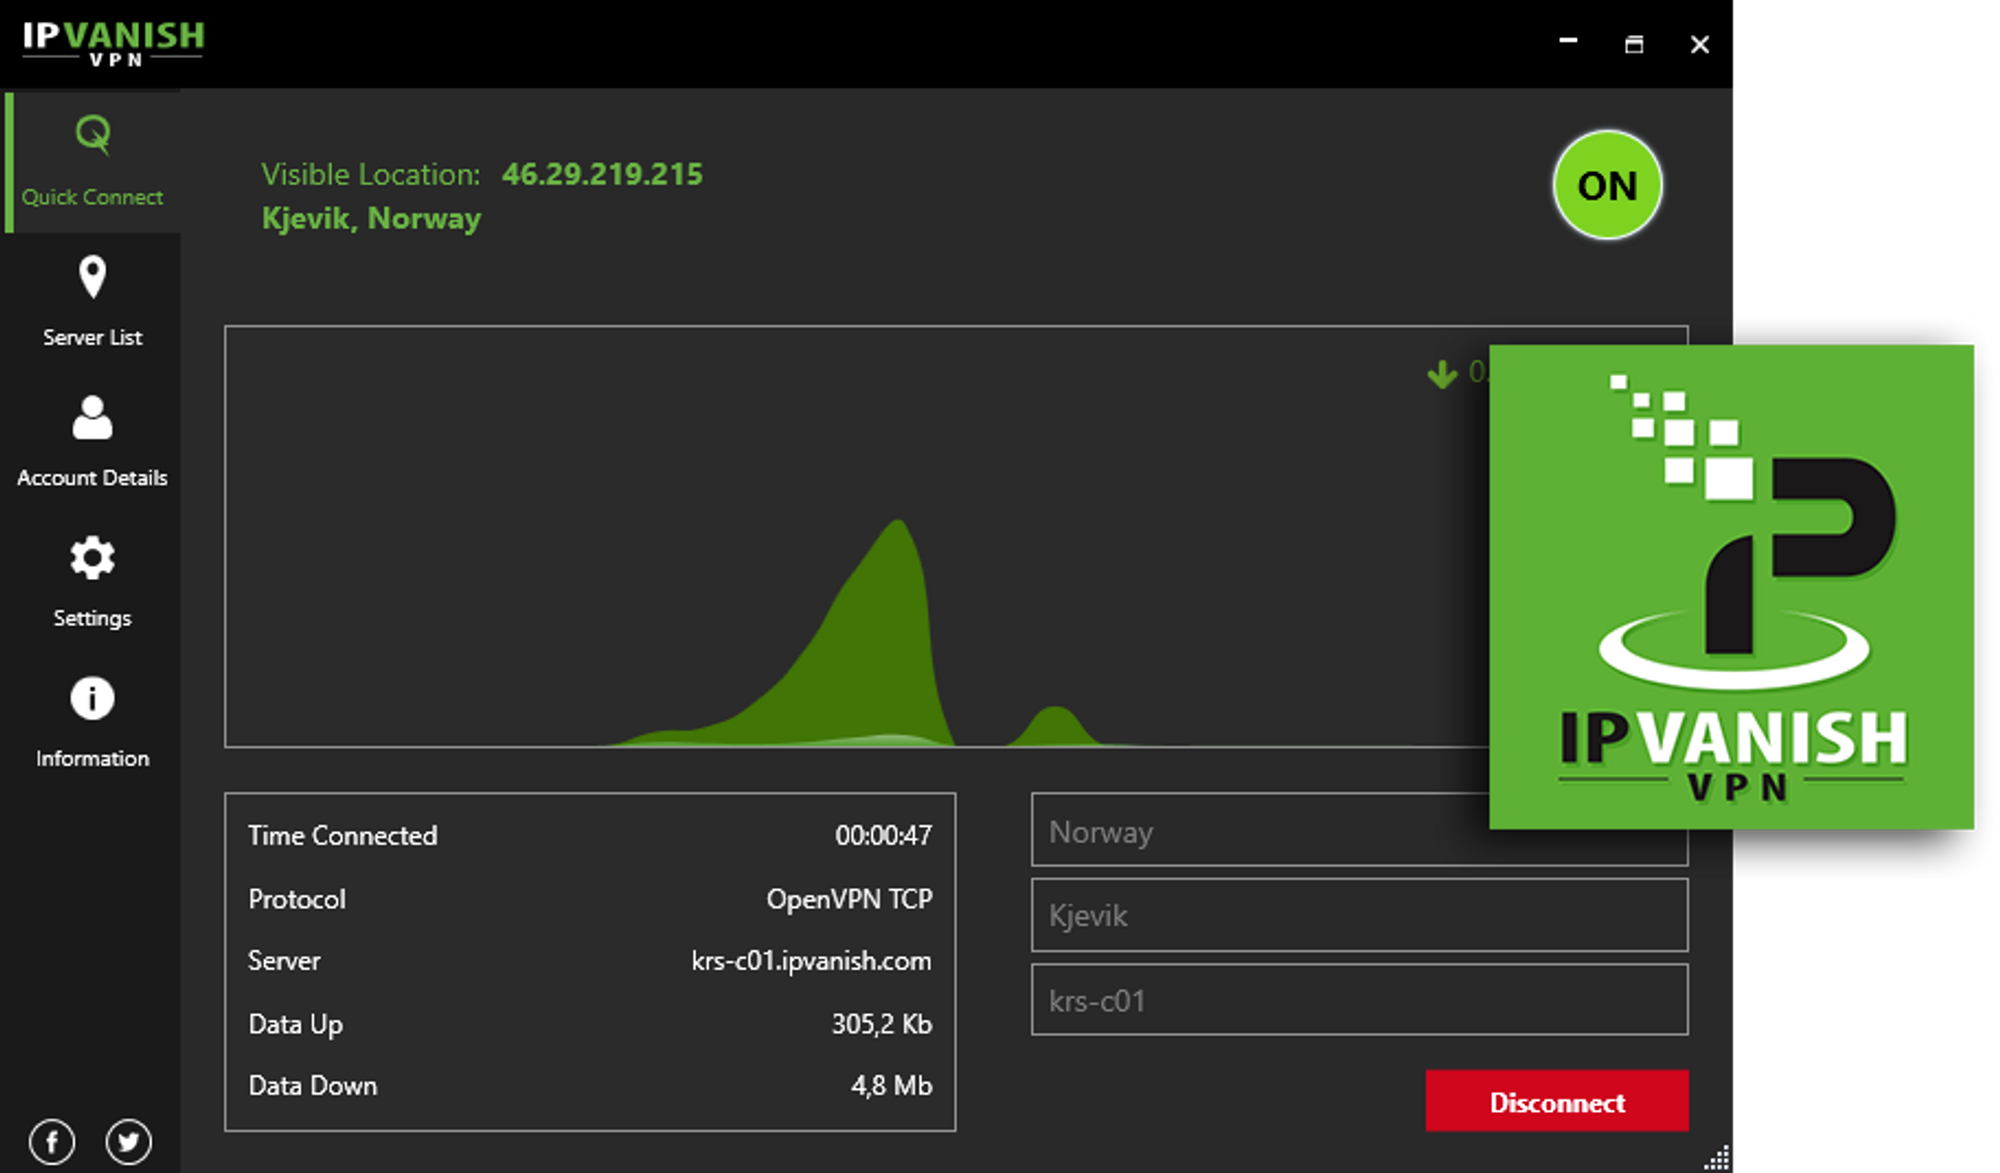Close the IPVanish window
Viewport: 2000px width, 1173px height.
click(x=1700, y=44)
